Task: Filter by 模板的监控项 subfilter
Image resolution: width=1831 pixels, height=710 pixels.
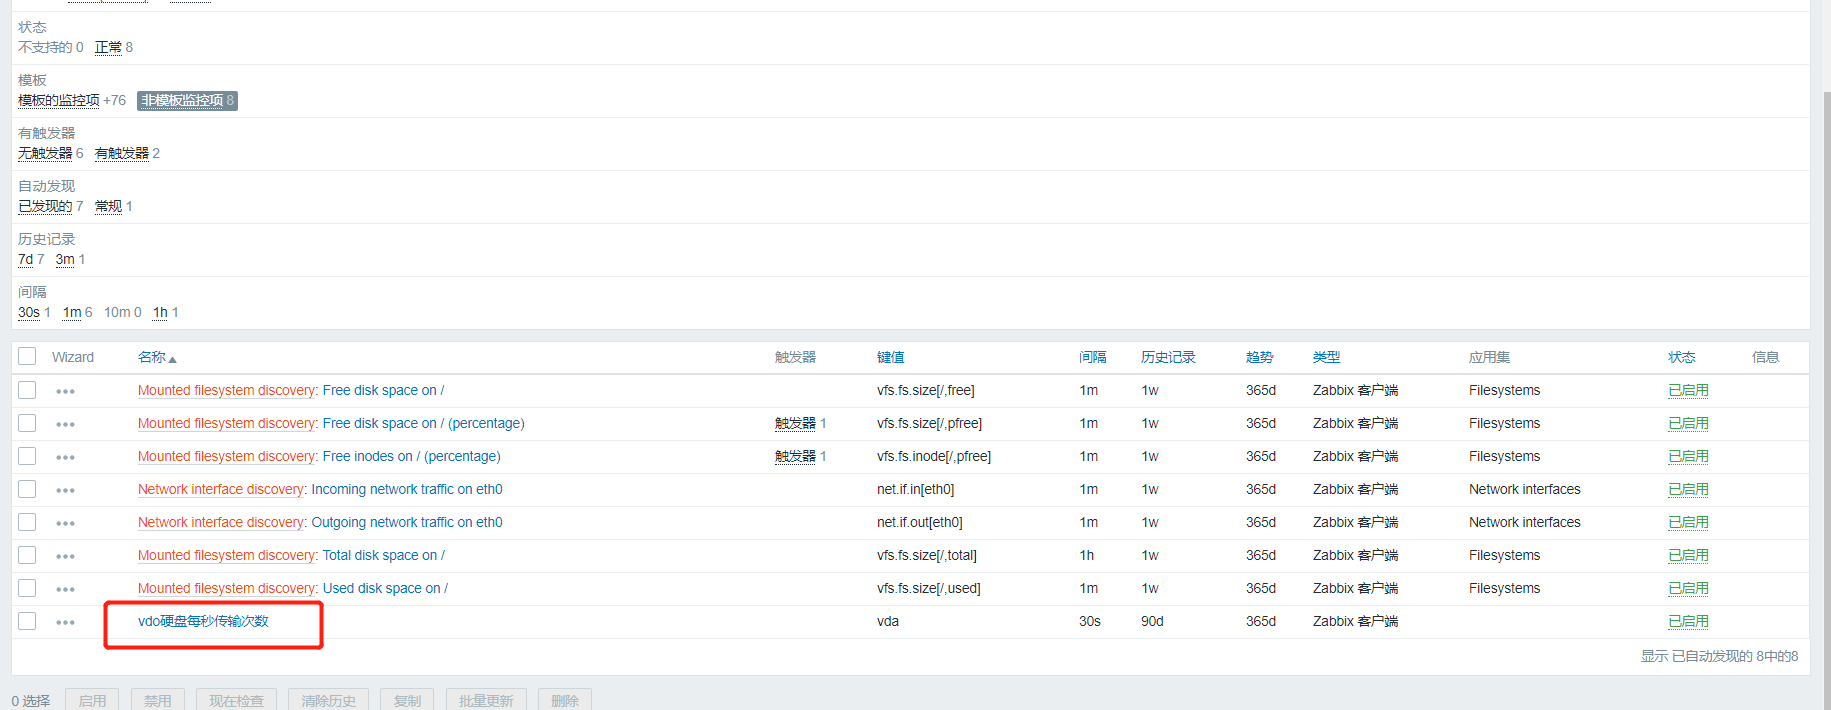Action: pyautogui.click(x=59, y=100)
